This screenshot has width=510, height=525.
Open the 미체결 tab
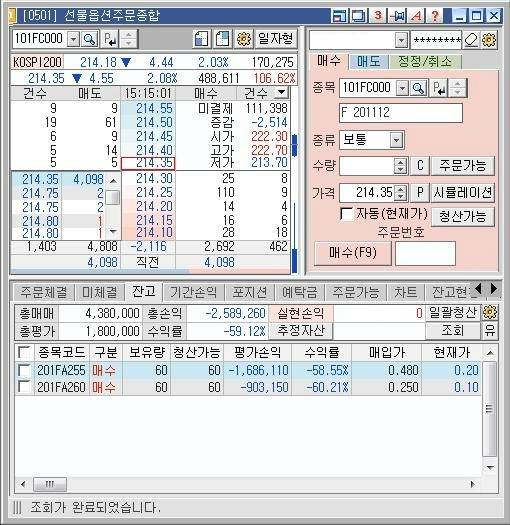coord(99,293)
